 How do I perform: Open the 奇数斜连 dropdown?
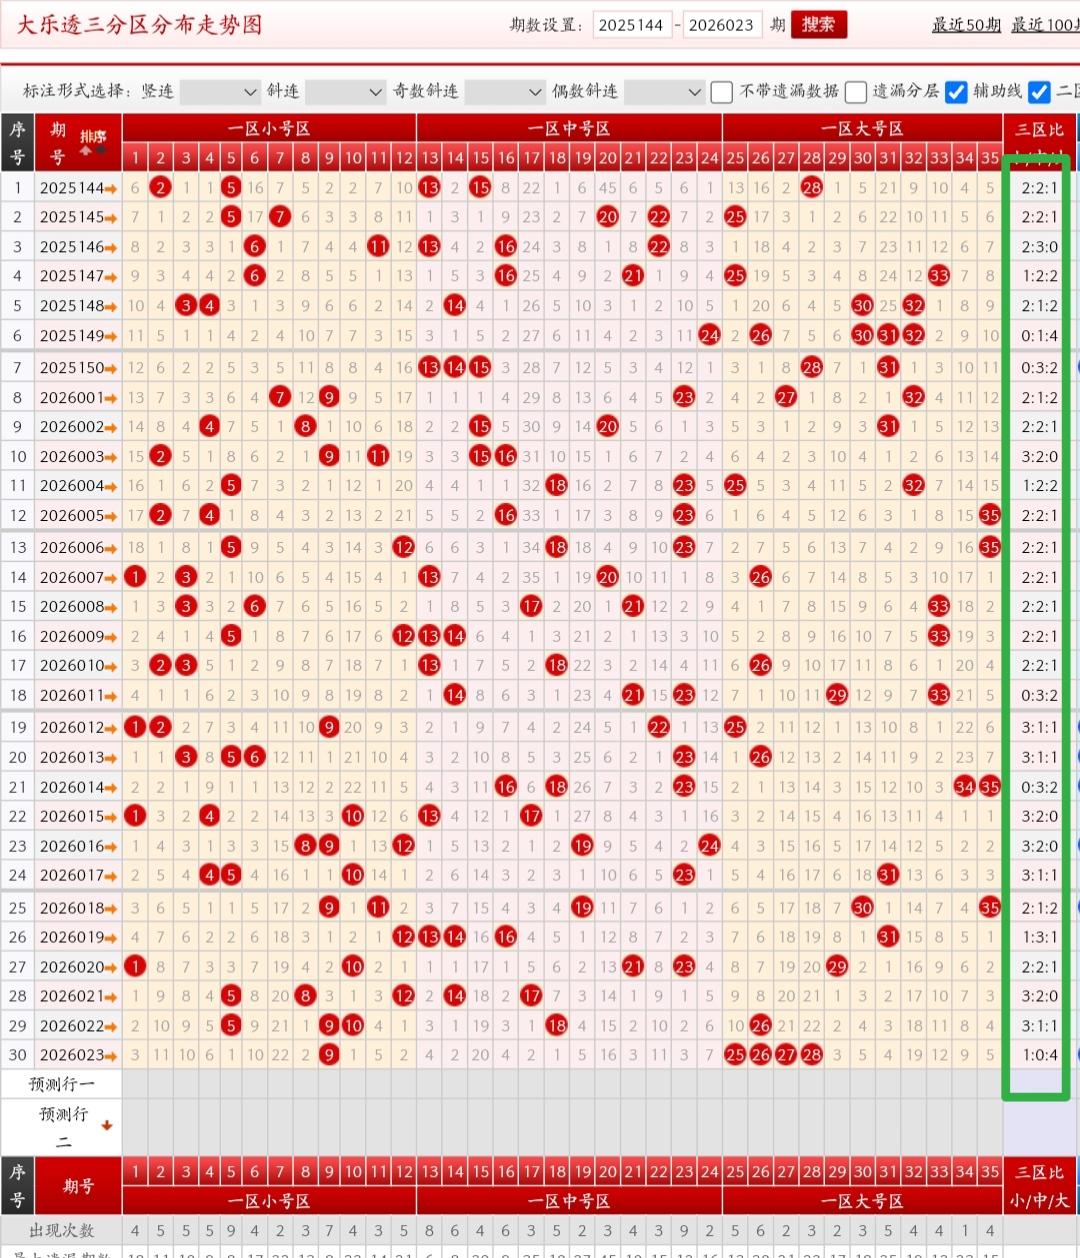coord(505,92)
